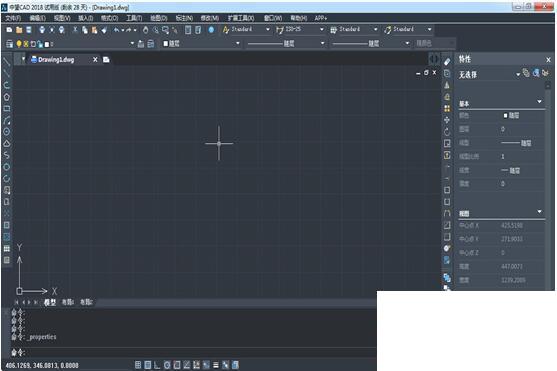Click the Undo arrow icon

point(117,30)
